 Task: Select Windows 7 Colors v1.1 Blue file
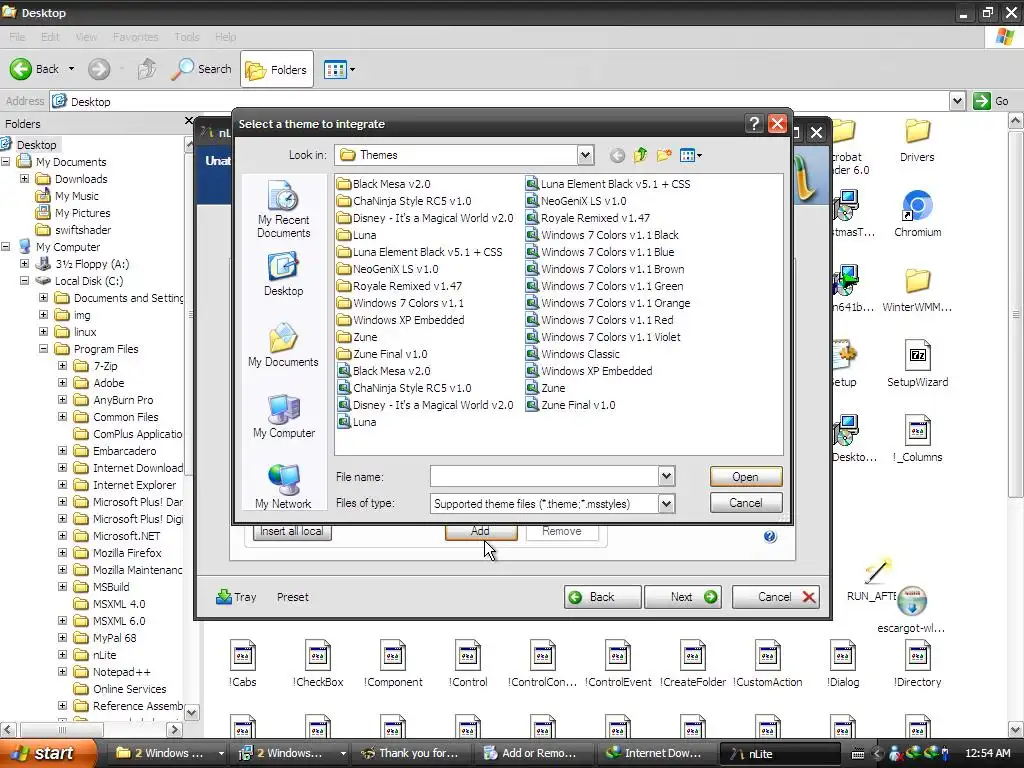[x=600, y=252]
